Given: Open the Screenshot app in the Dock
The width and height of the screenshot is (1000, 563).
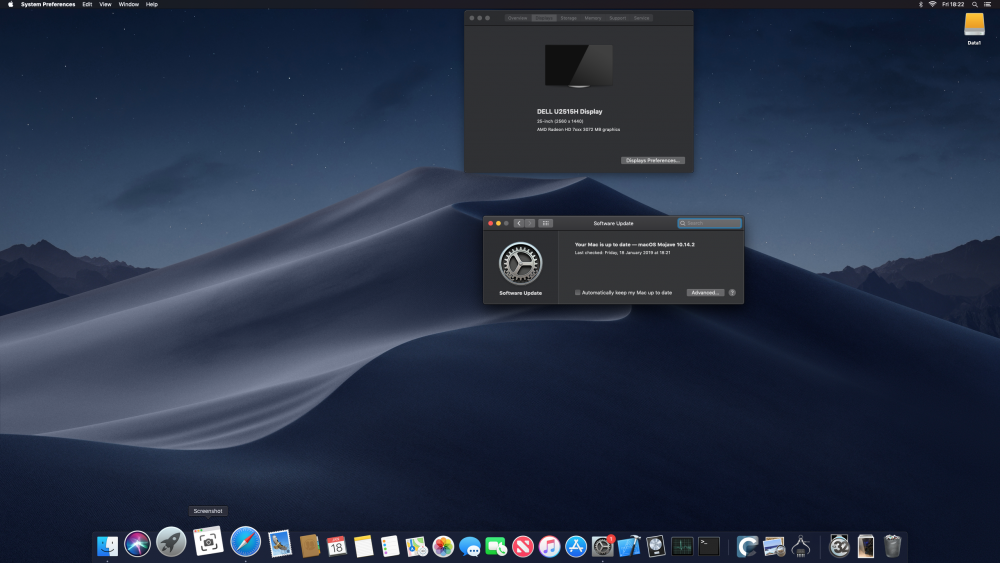Looking at the screenshot, I should [208, 542].
